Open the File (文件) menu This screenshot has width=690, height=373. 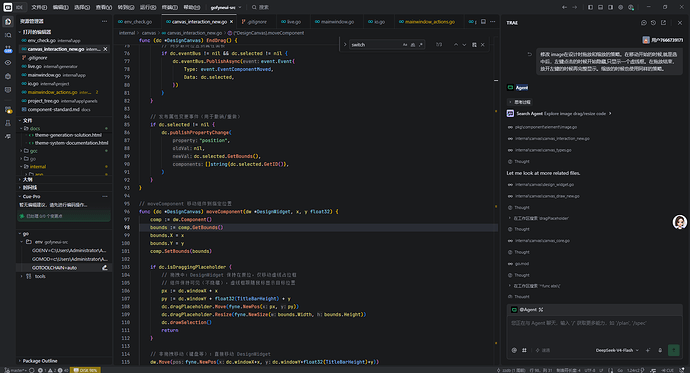pyautogui.click(x=39, y=7)
